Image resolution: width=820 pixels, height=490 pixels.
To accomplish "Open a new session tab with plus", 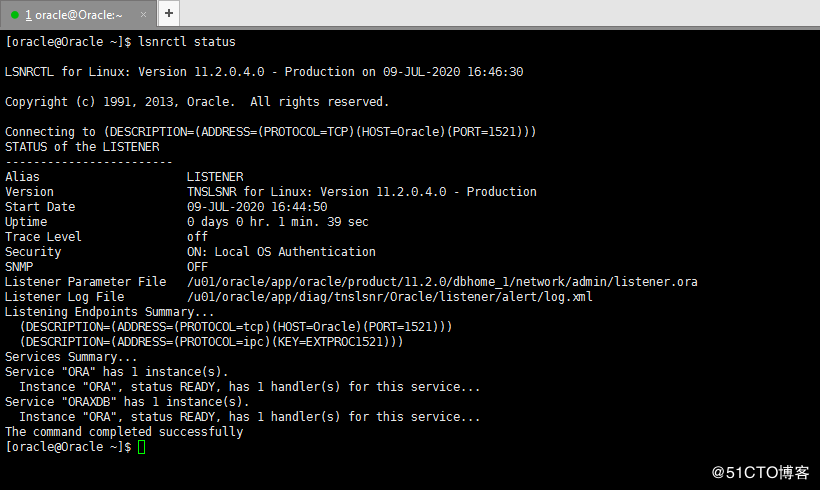I will (169, 13).
